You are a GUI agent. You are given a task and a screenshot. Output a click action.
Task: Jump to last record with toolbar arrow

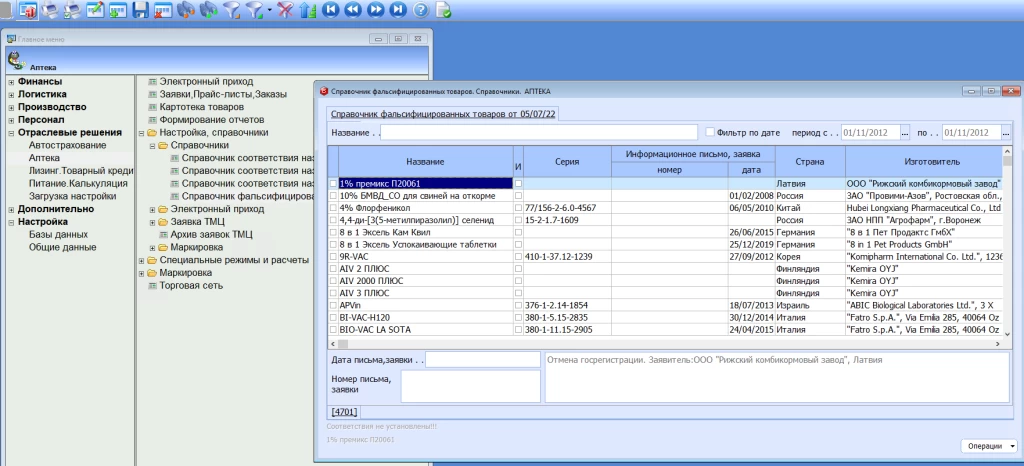tap(398, 9)
